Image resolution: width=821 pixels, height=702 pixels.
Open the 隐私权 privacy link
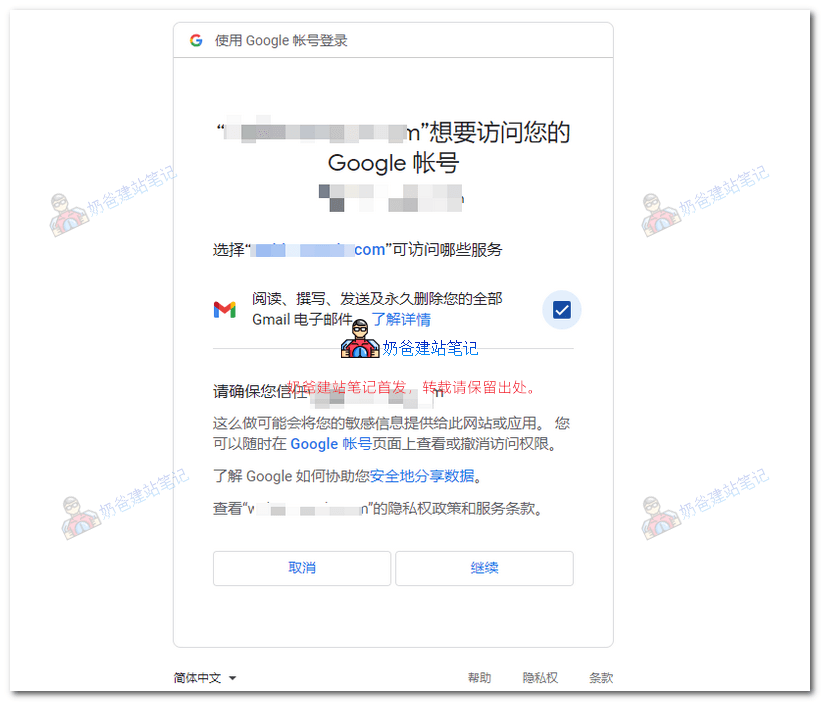[x=541, y=677]
